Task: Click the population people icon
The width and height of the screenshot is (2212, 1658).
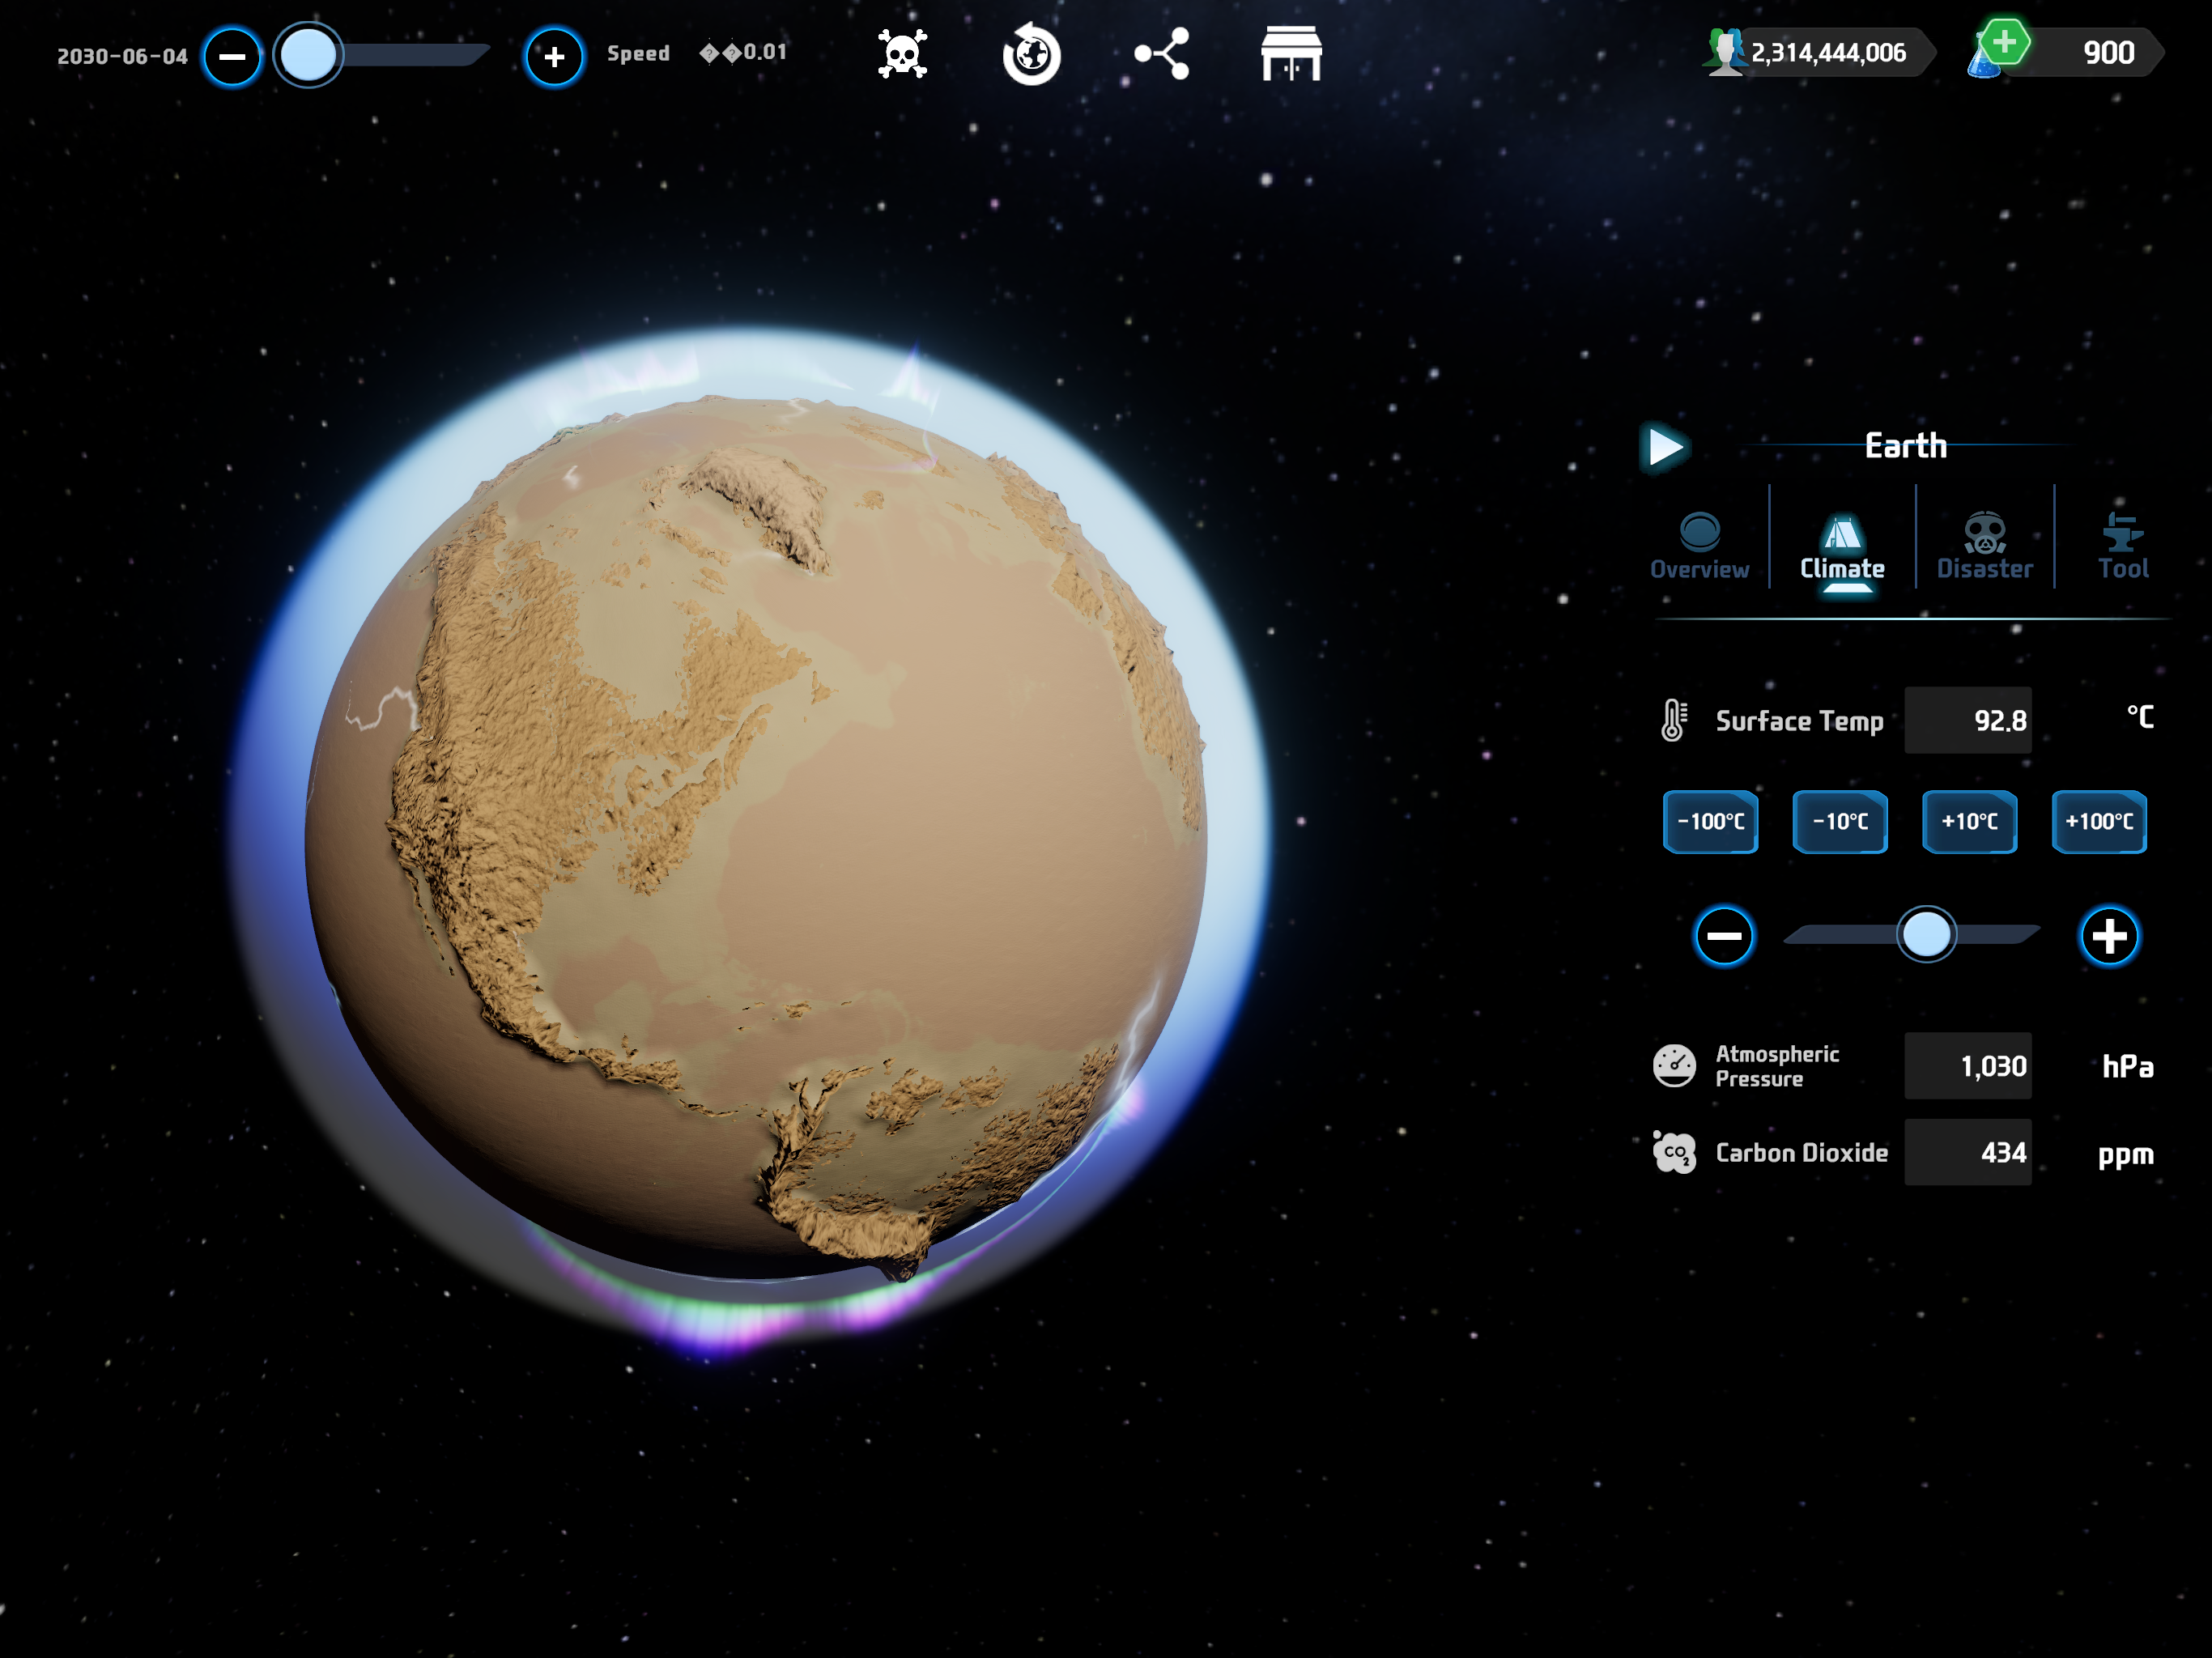Action: 1724,52
